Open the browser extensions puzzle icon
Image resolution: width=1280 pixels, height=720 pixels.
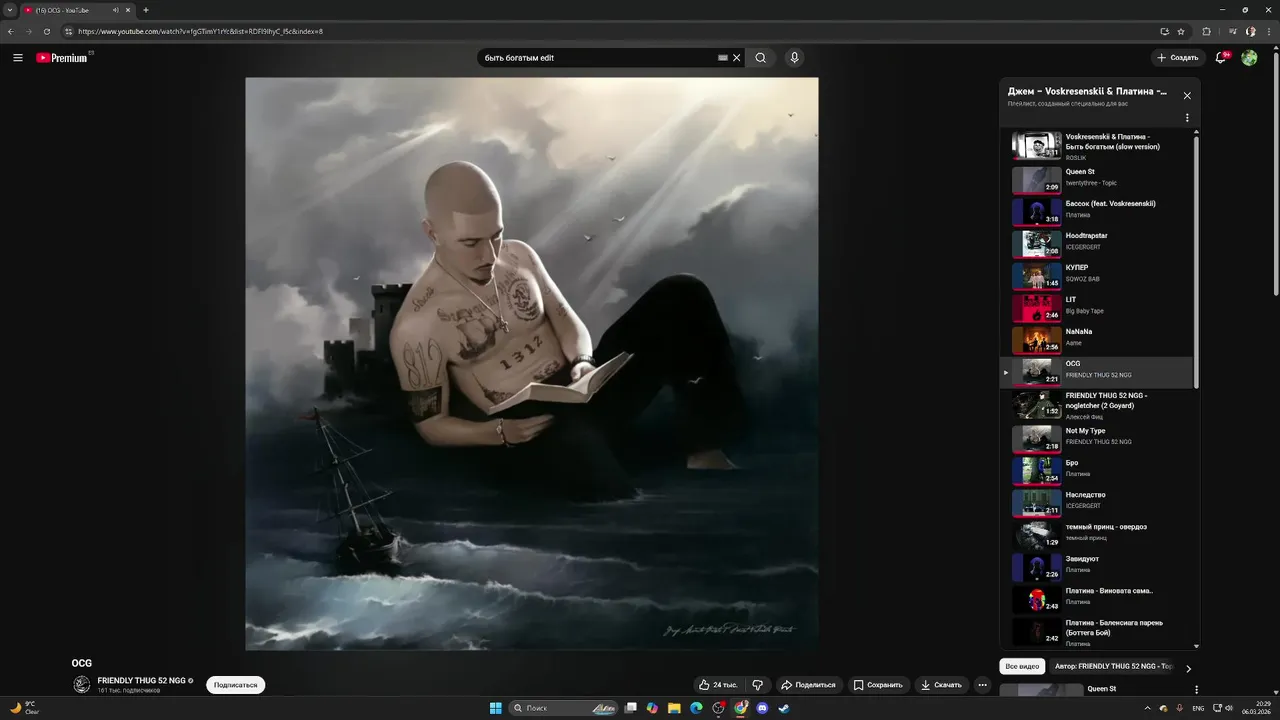click(1206, 31)
